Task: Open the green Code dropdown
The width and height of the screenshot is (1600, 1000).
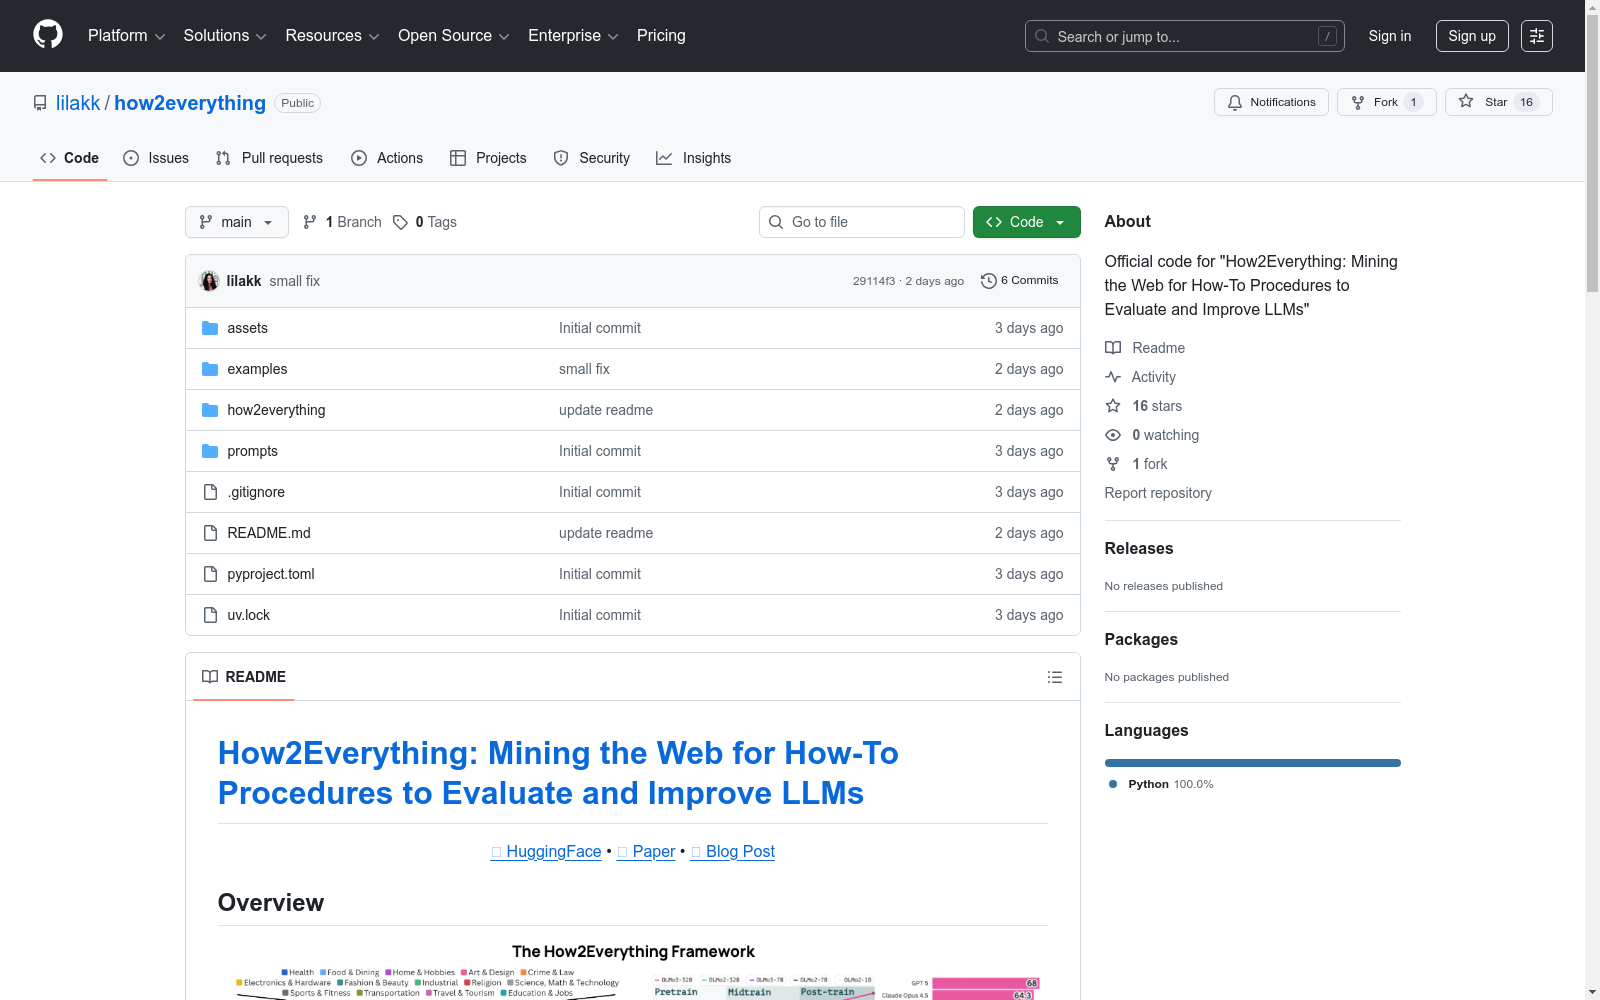Action: click(x=1026, y=222)
